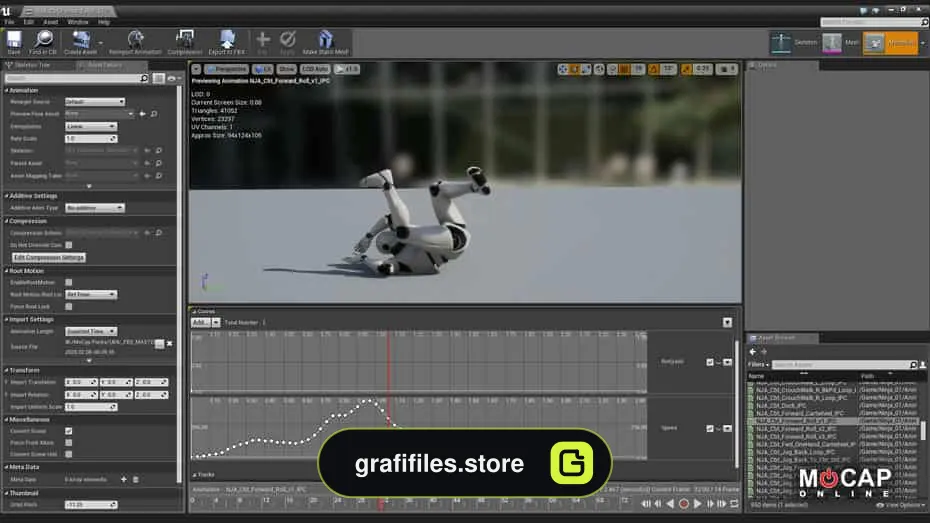
Task: Play the animation in reverse
Action: 670,504
